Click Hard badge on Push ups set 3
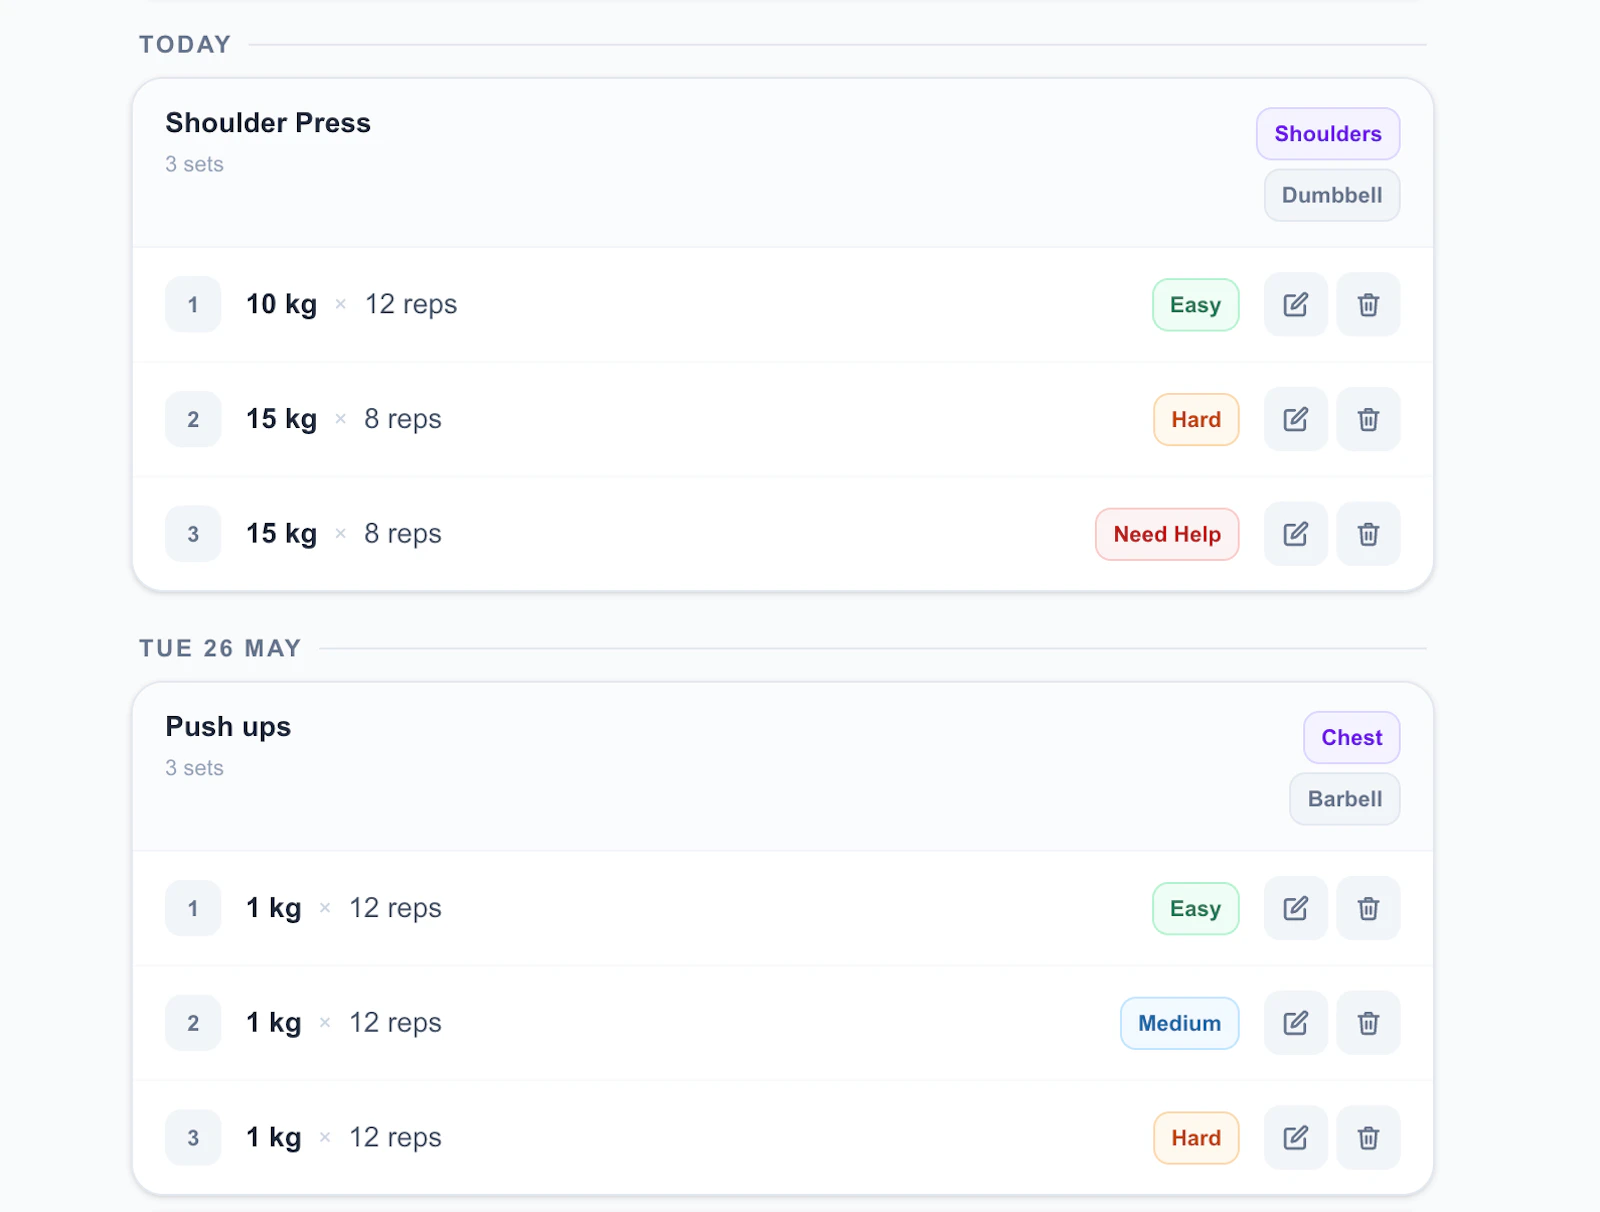Viewport: 1600px width, 1212px height. (1196, 1139)
